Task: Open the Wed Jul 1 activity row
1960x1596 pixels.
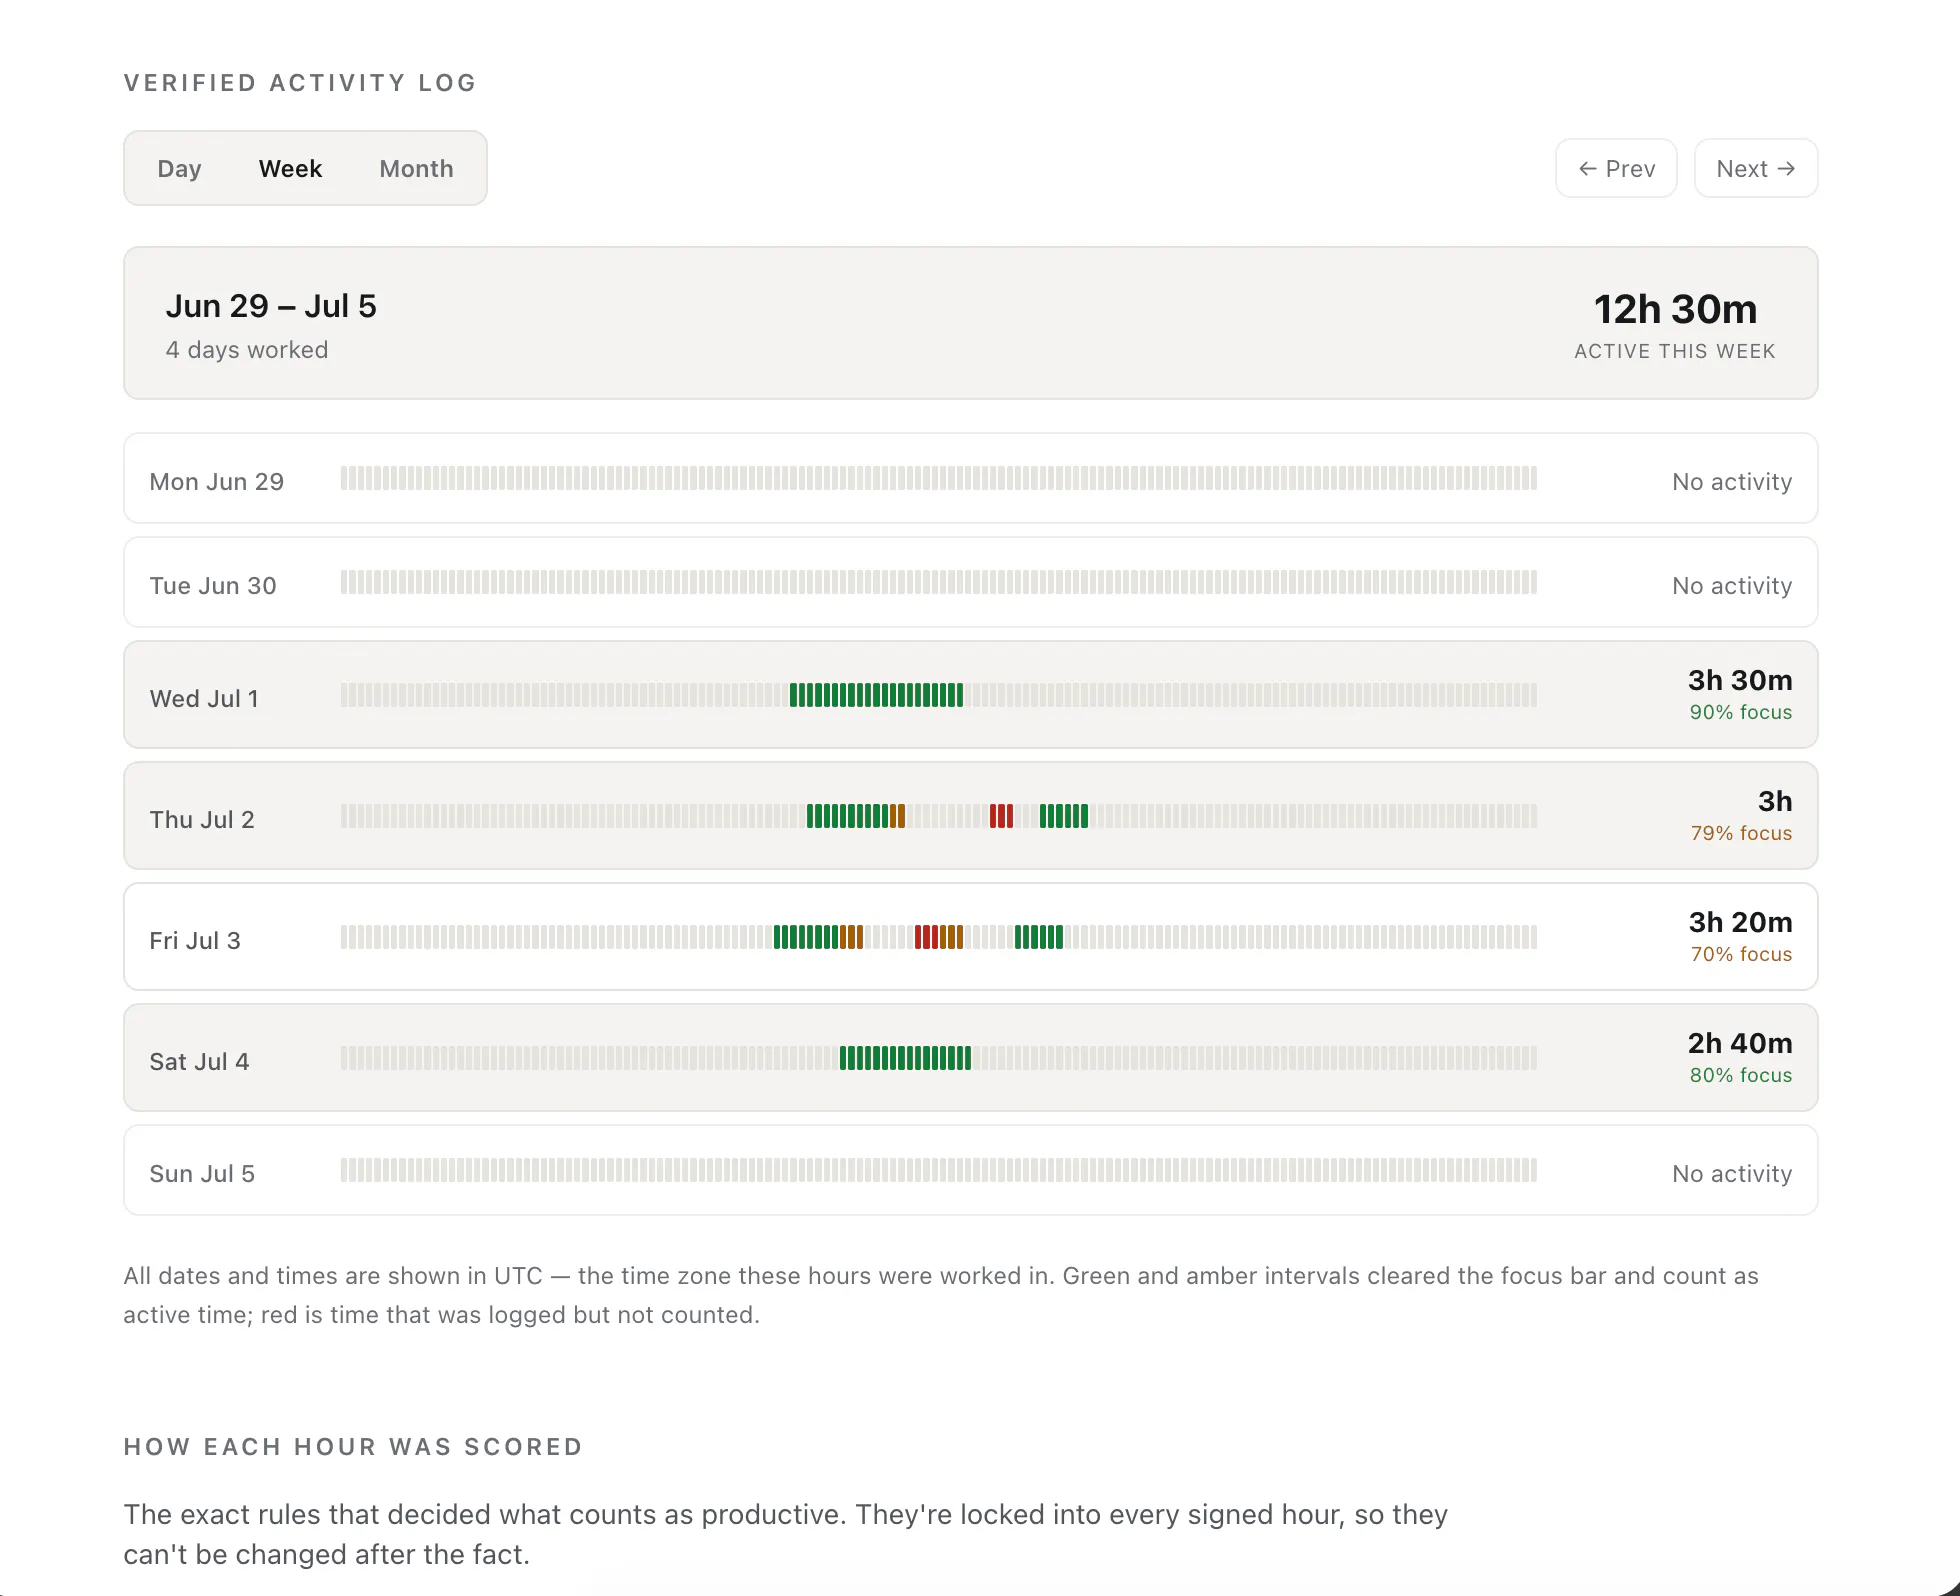Action: [970, 694]
